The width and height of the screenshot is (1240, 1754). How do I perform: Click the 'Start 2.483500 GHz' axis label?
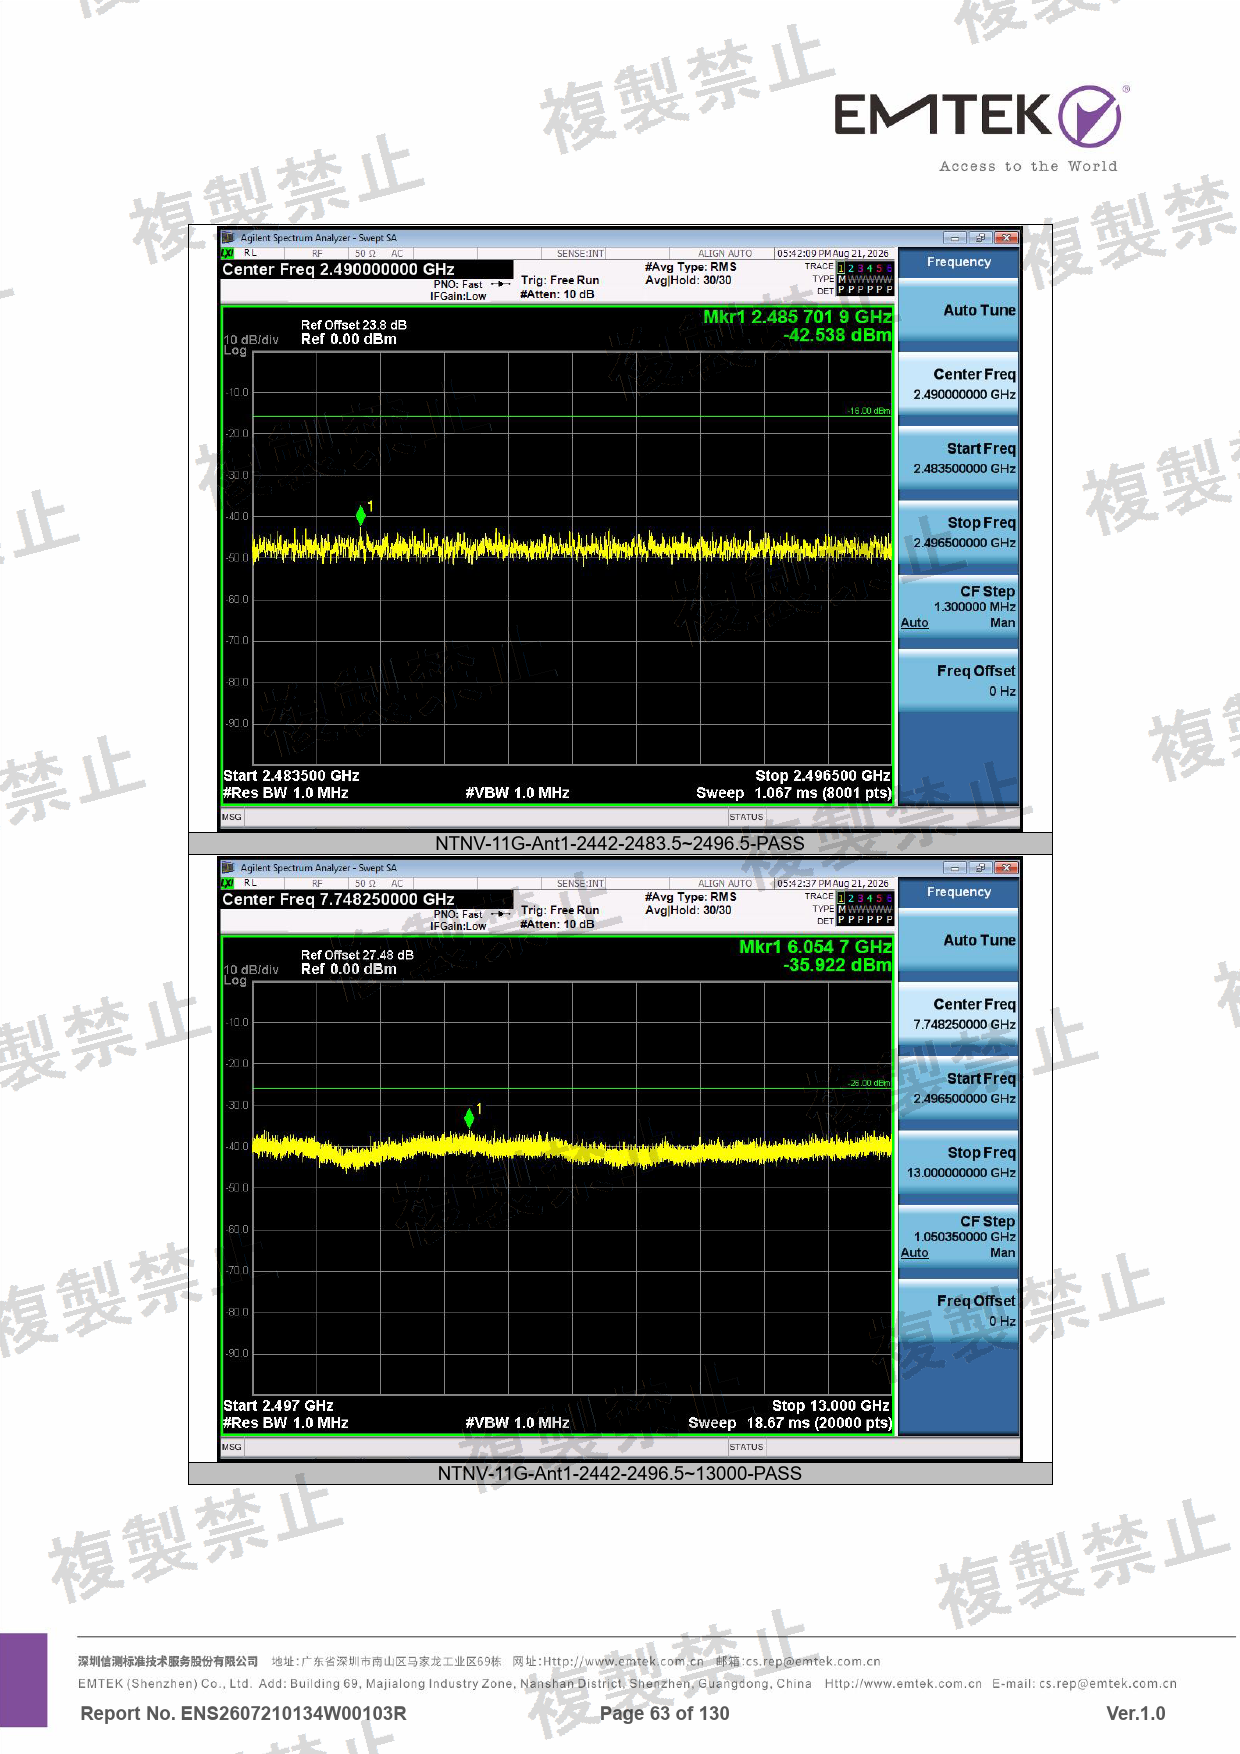point(291,776)
